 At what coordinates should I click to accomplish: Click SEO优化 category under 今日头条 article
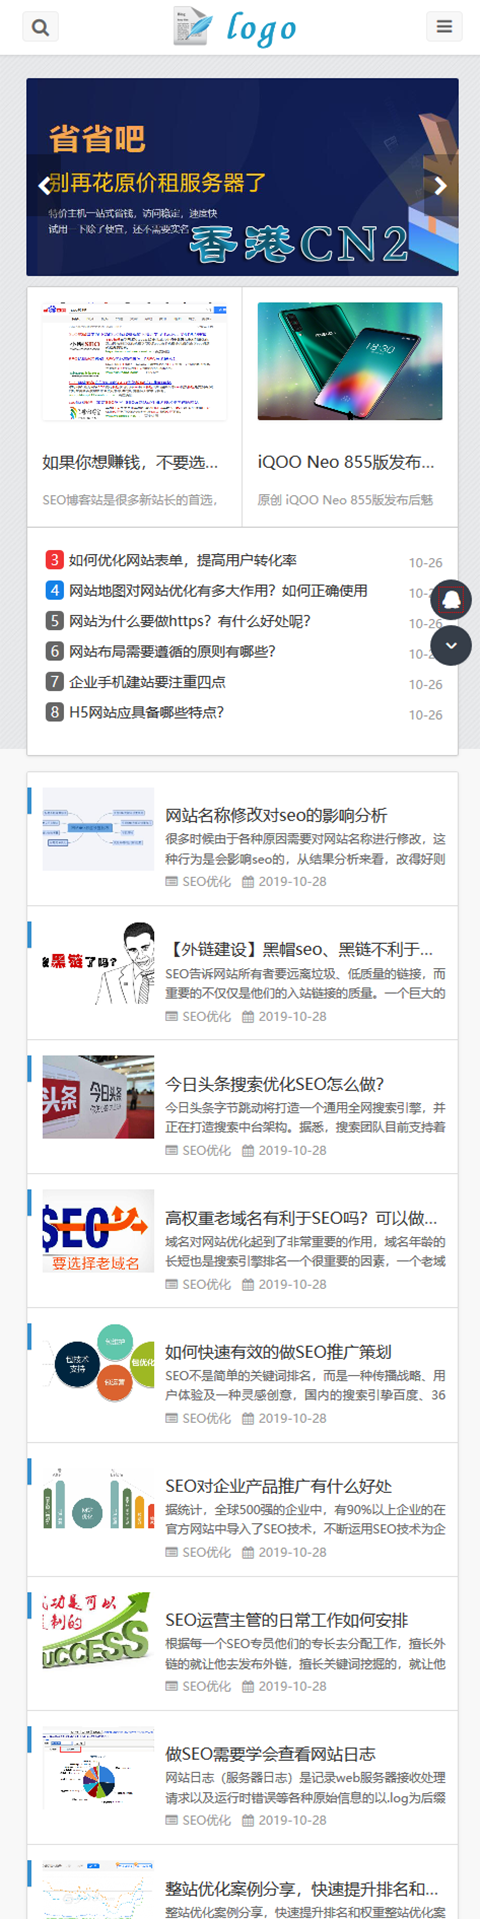pyautogui.click(x=206, y=1150)
